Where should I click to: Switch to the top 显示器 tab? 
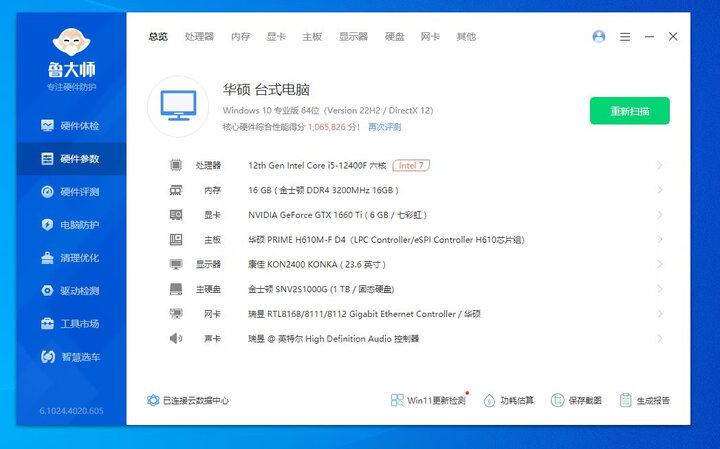pyautogui.click(x=354, y=37)
